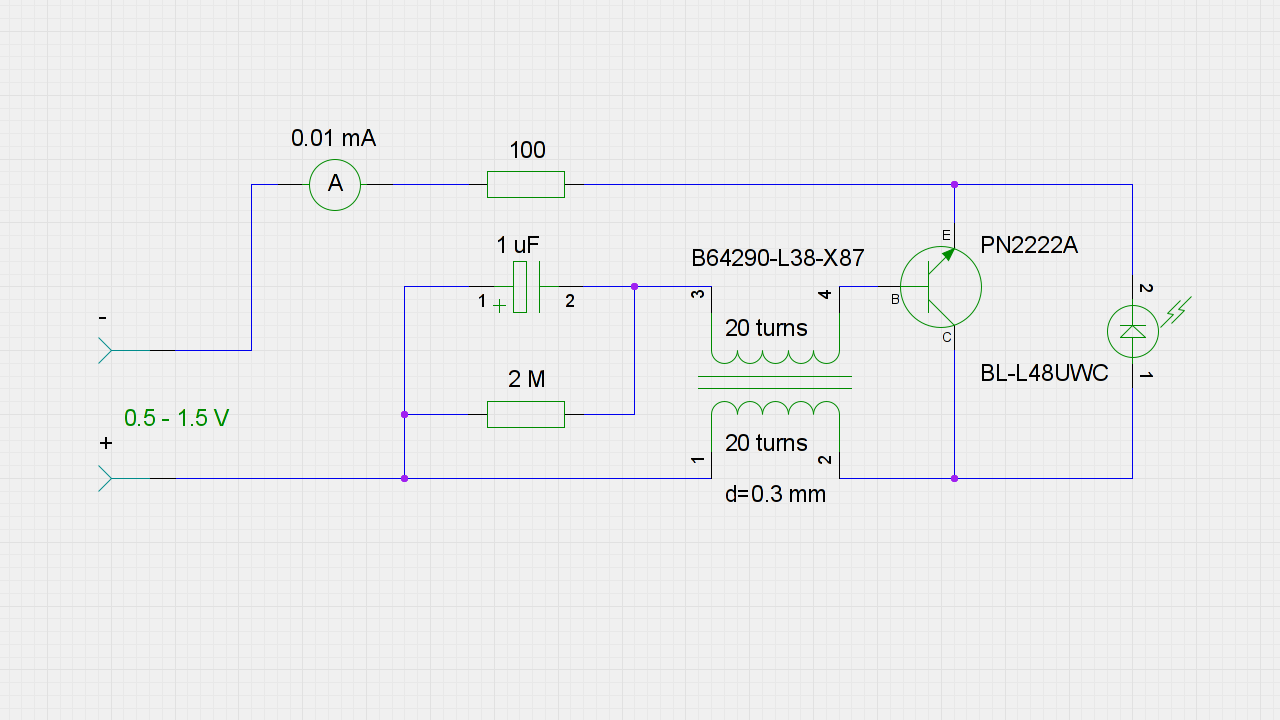
Task: Click the negative input terminal connector
Action: (106, 350)
